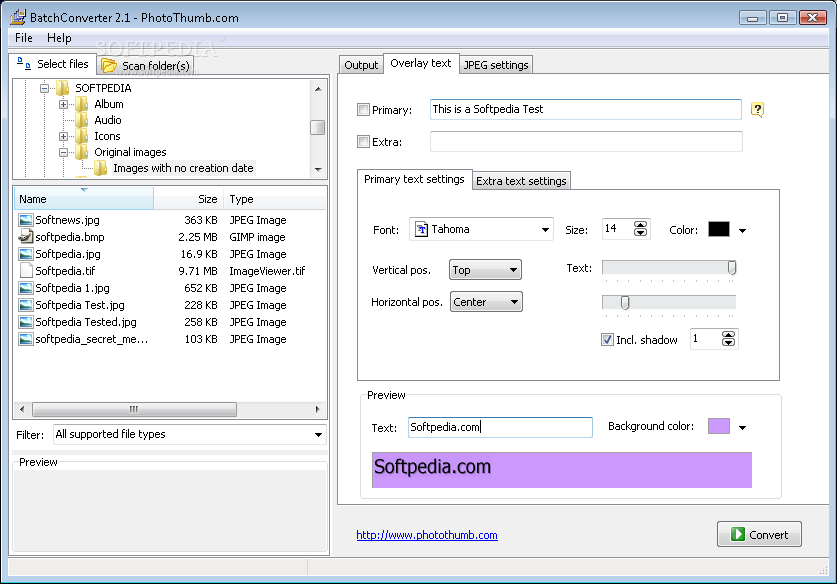Click the softpedia.bmp GIMP file icon
Screen dimensions: 837x584
26,236
